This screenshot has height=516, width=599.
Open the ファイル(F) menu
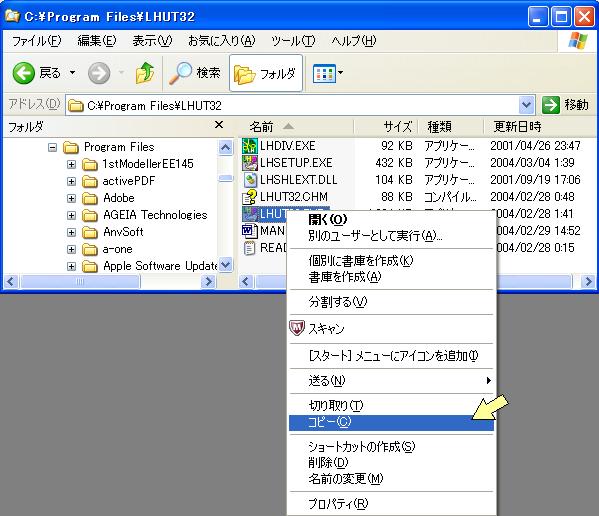(x=37, y=40)
